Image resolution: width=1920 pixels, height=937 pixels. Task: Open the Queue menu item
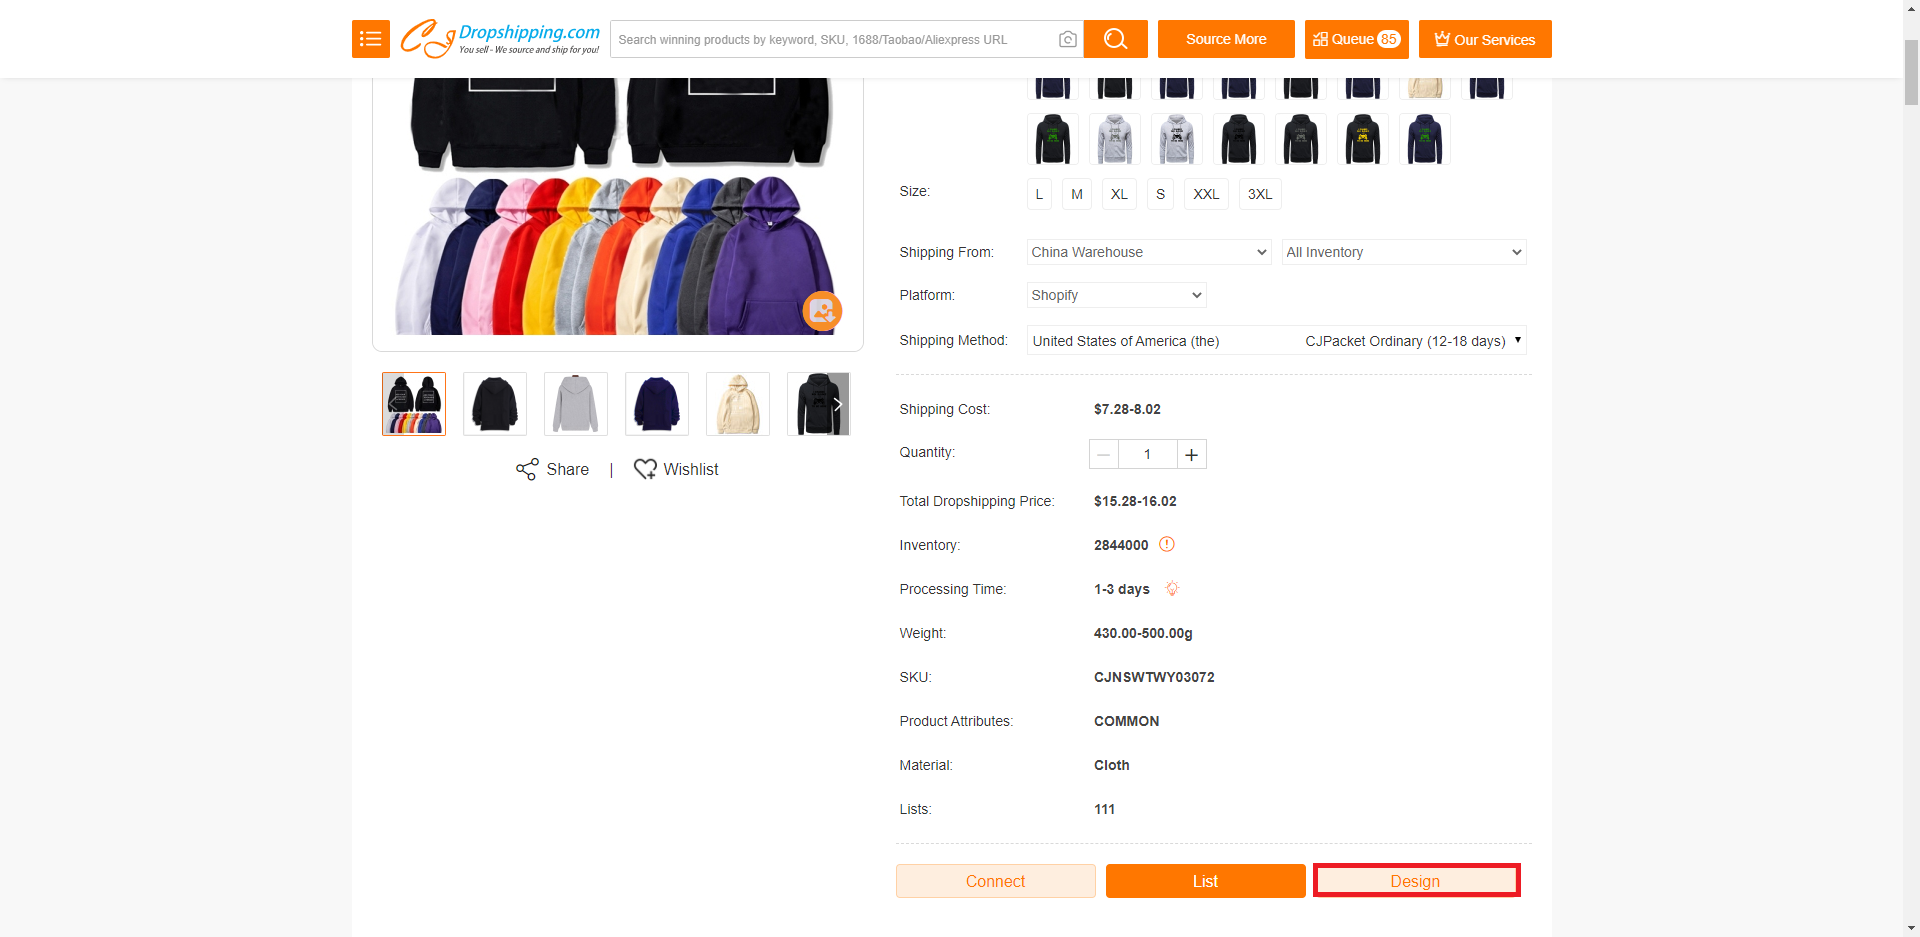click(x=1356, y=39)
